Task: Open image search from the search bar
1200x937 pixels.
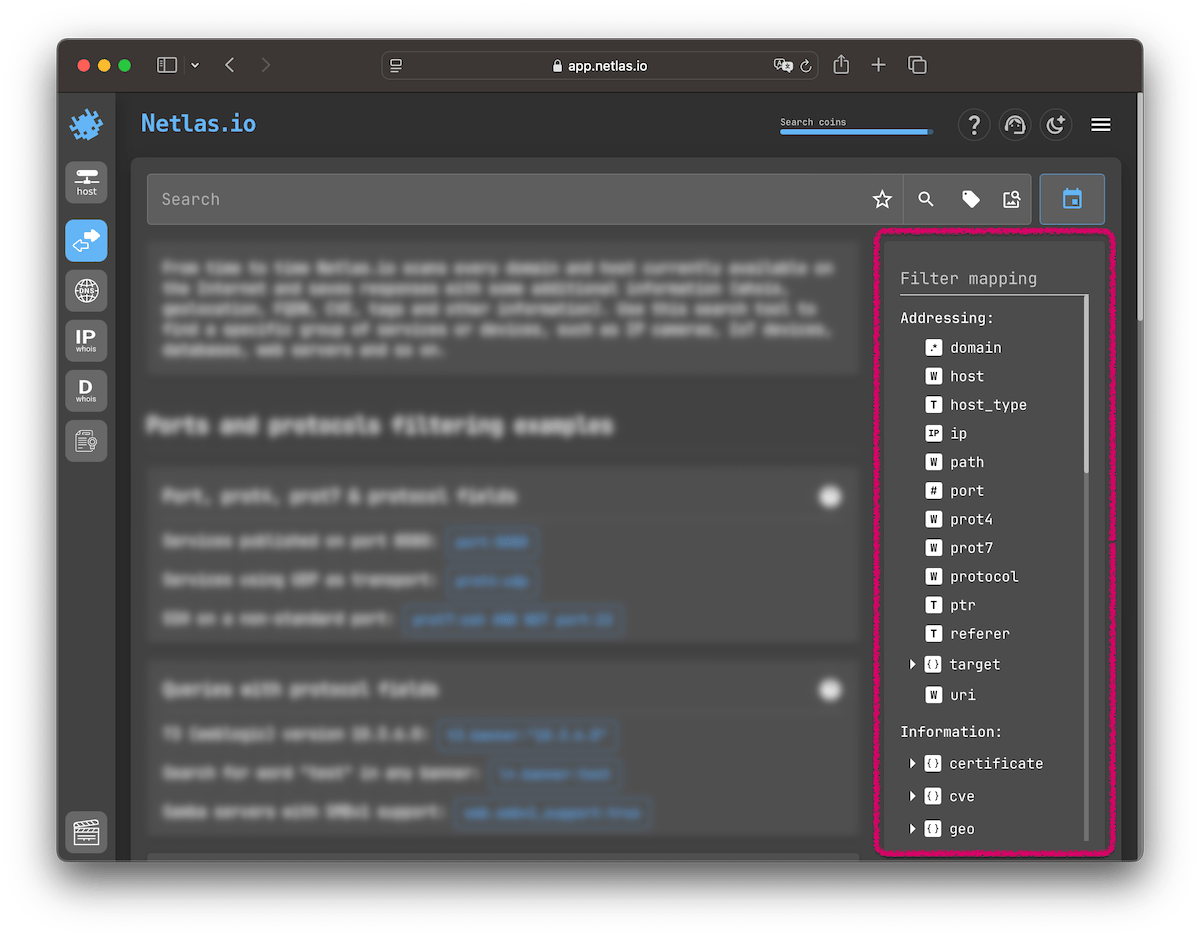Action: (x=1012, y=199)
